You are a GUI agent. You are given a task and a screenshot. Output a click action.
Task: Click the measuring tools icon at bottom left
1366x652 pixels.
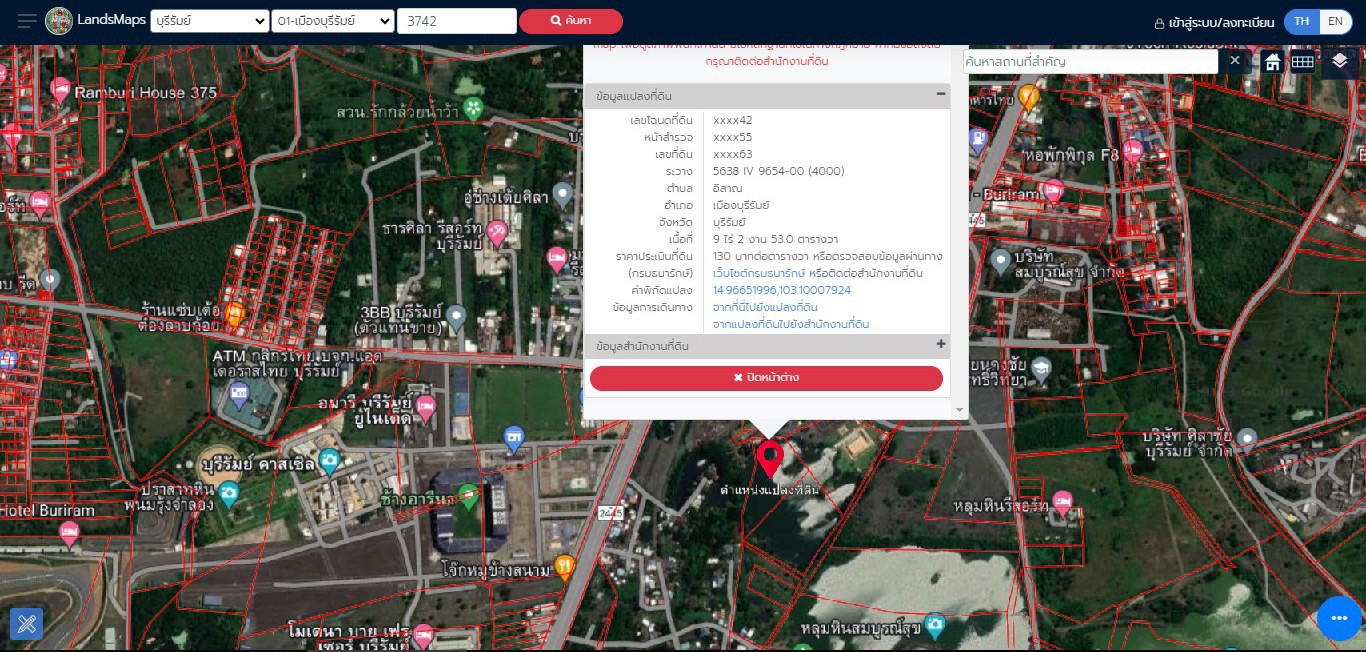[x=27, y=624]
